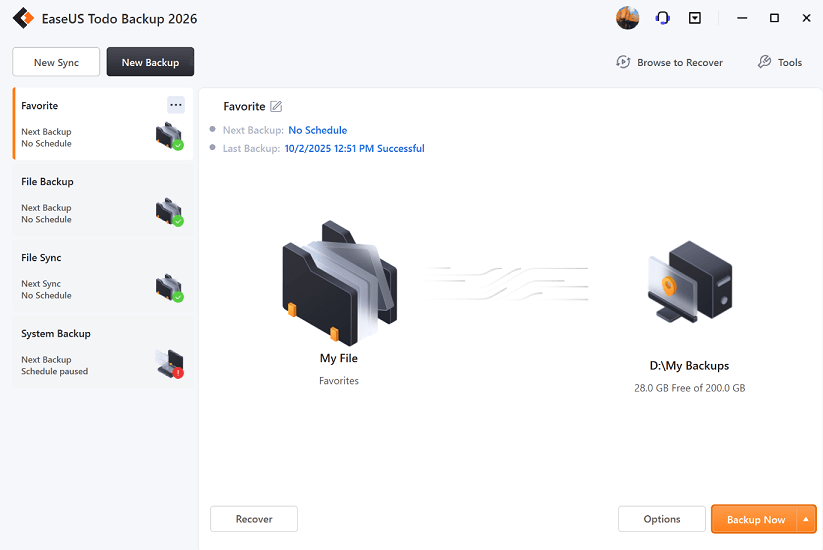Image resolution: width=823 pixels, height=550 pixels.
Task: Select the File Backup task
Action: pyautogui.click(x=103, y=200)
